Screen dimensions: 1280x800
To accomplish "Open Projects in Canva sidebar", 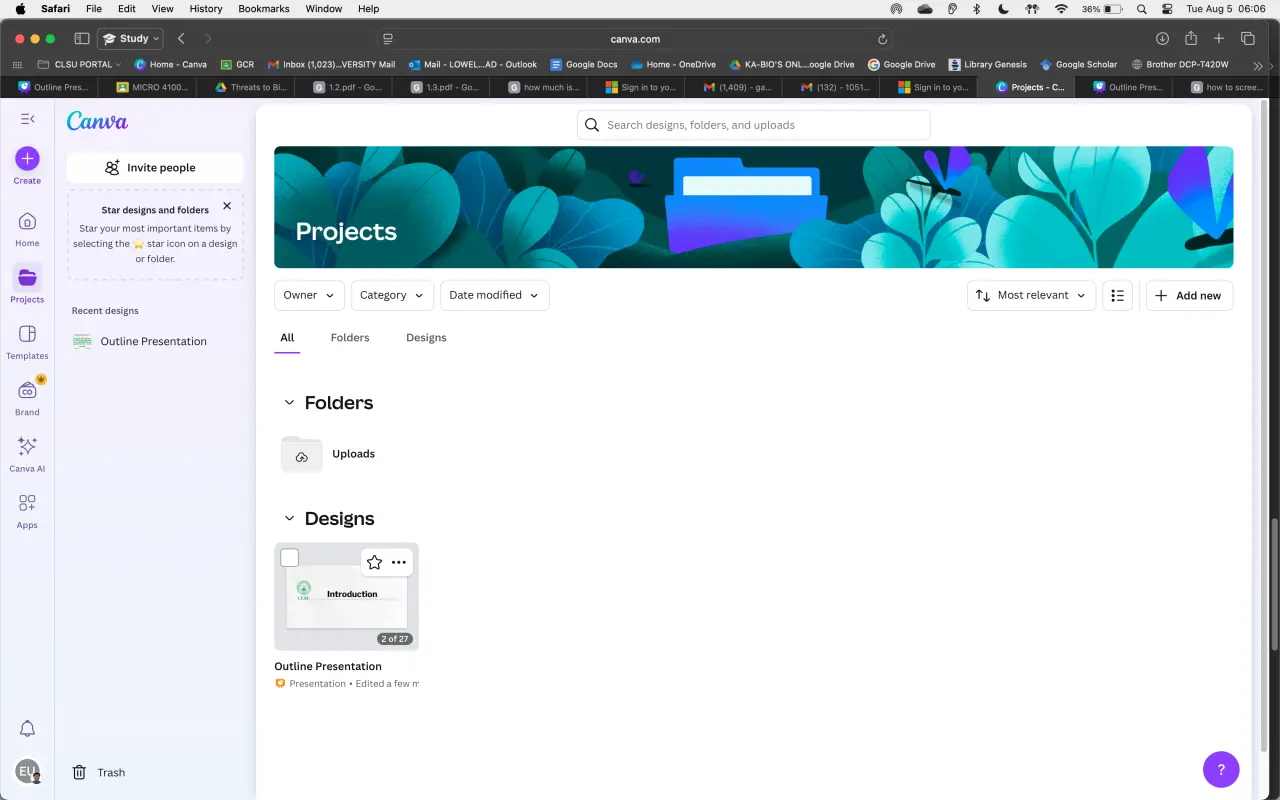I will [27, 285].
